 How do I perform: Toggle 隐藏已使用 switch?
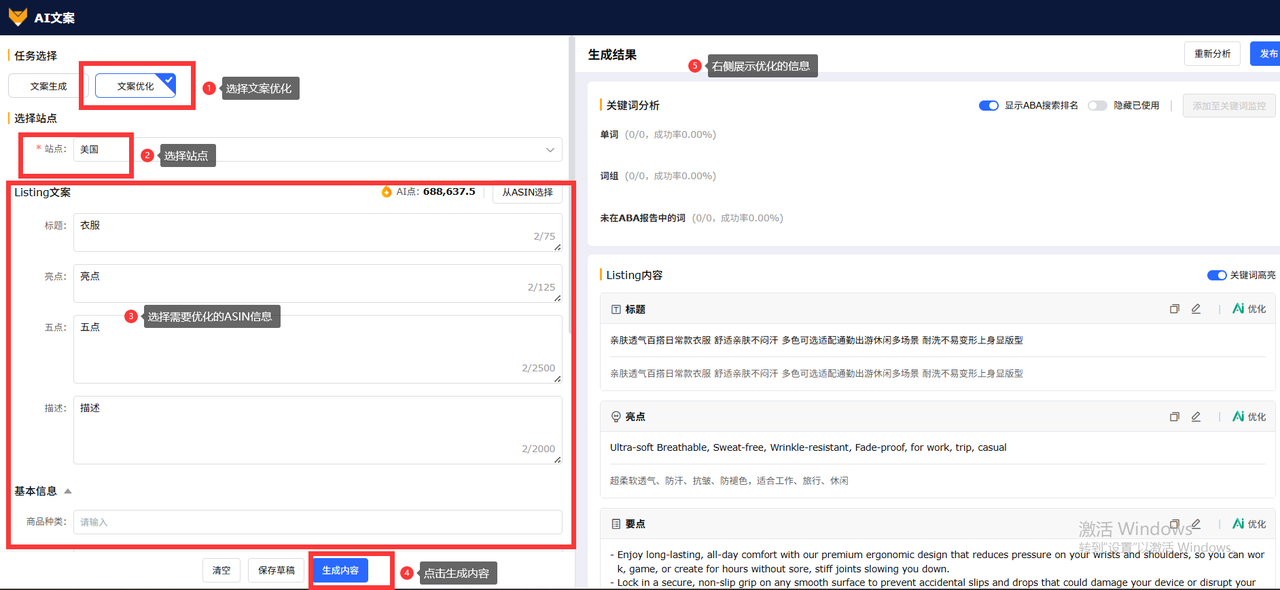(x=1098, y=106)
